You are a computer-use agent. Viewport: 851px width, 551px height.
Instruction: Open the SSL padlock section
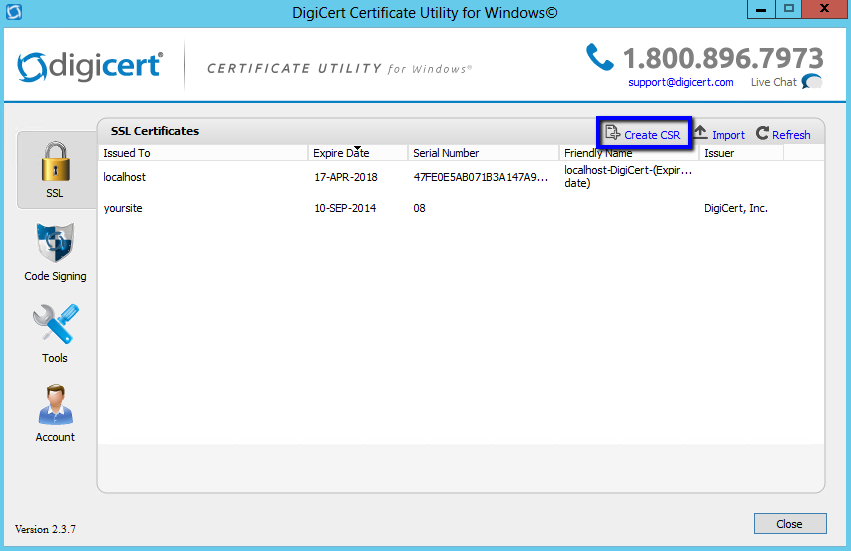55,169
